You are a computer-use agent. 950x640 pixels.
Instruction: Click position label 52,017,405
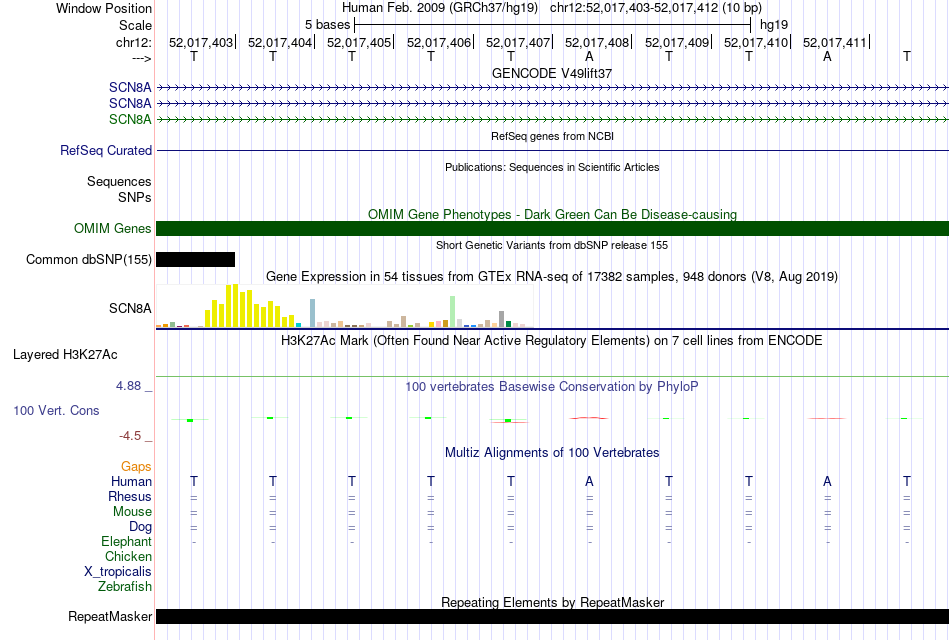[359, 42]
